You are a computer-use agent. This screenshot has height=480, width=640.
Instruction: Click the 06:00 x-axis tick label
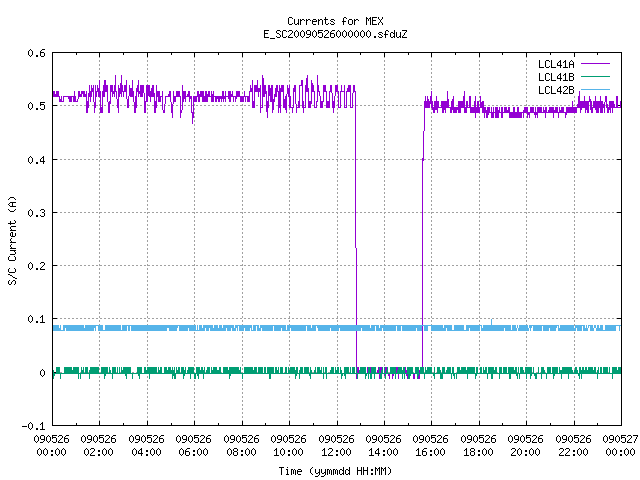coord(193,452)
